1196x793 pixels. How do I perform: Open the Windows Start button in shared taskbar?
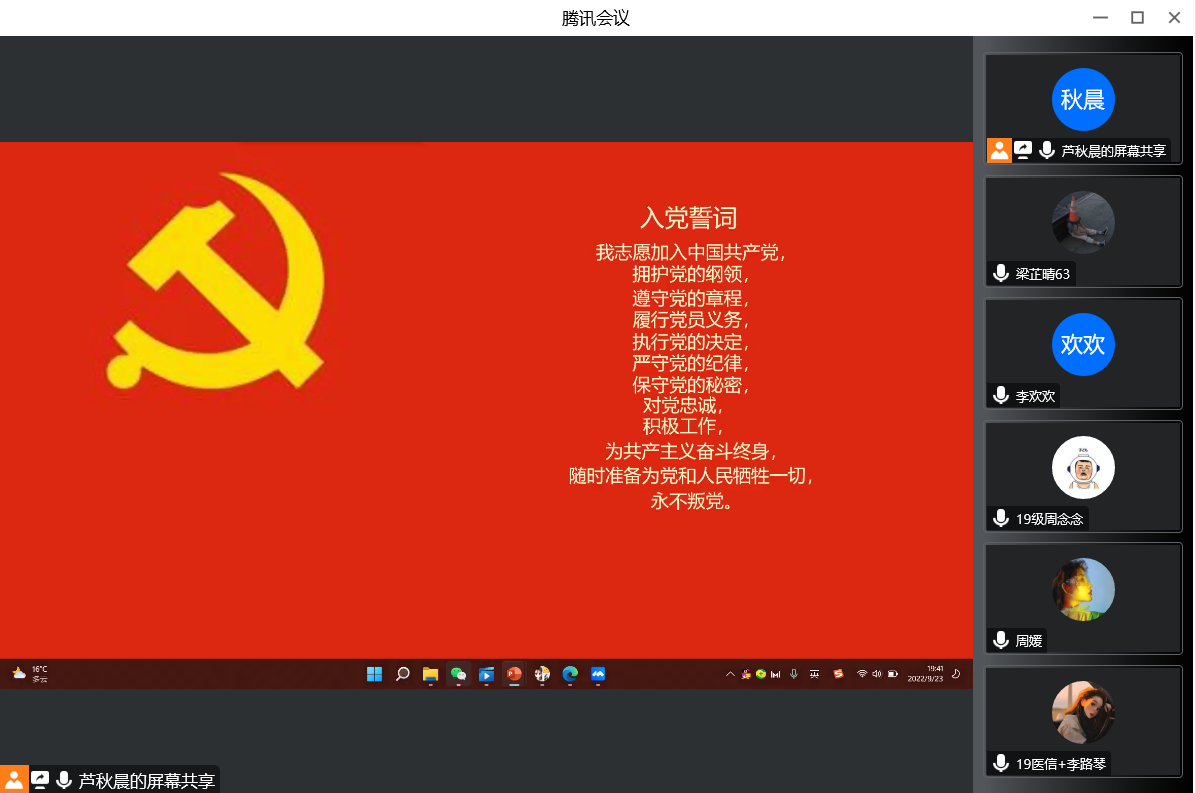pos(375,674)
